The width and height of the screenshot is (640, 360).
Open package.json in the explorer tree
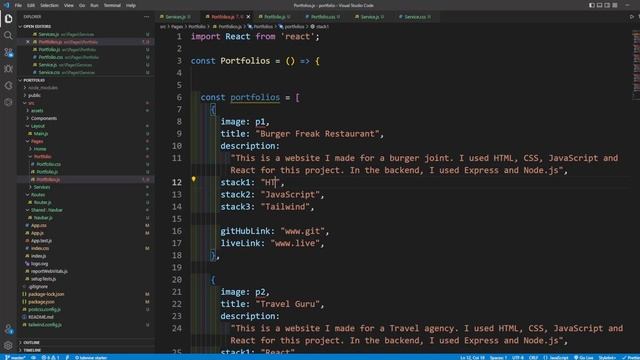click(x=41, y=302)
